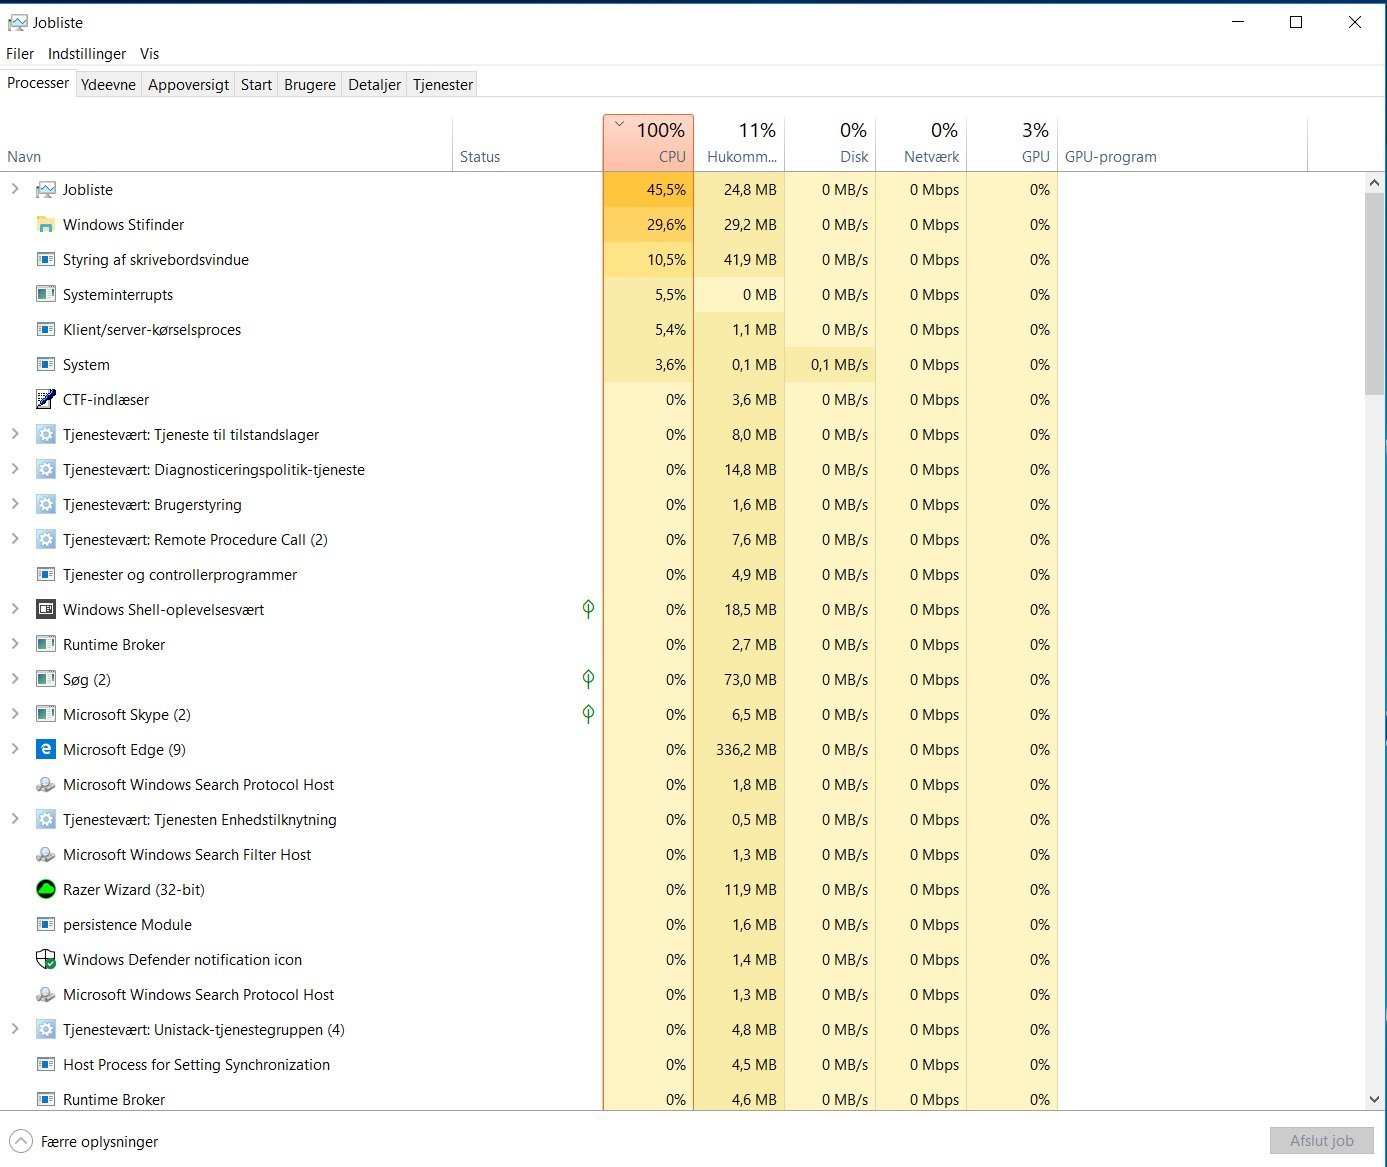Sort by the Netværk column header
Viewport: 1387px width, 1167px height.
[921, 143]
